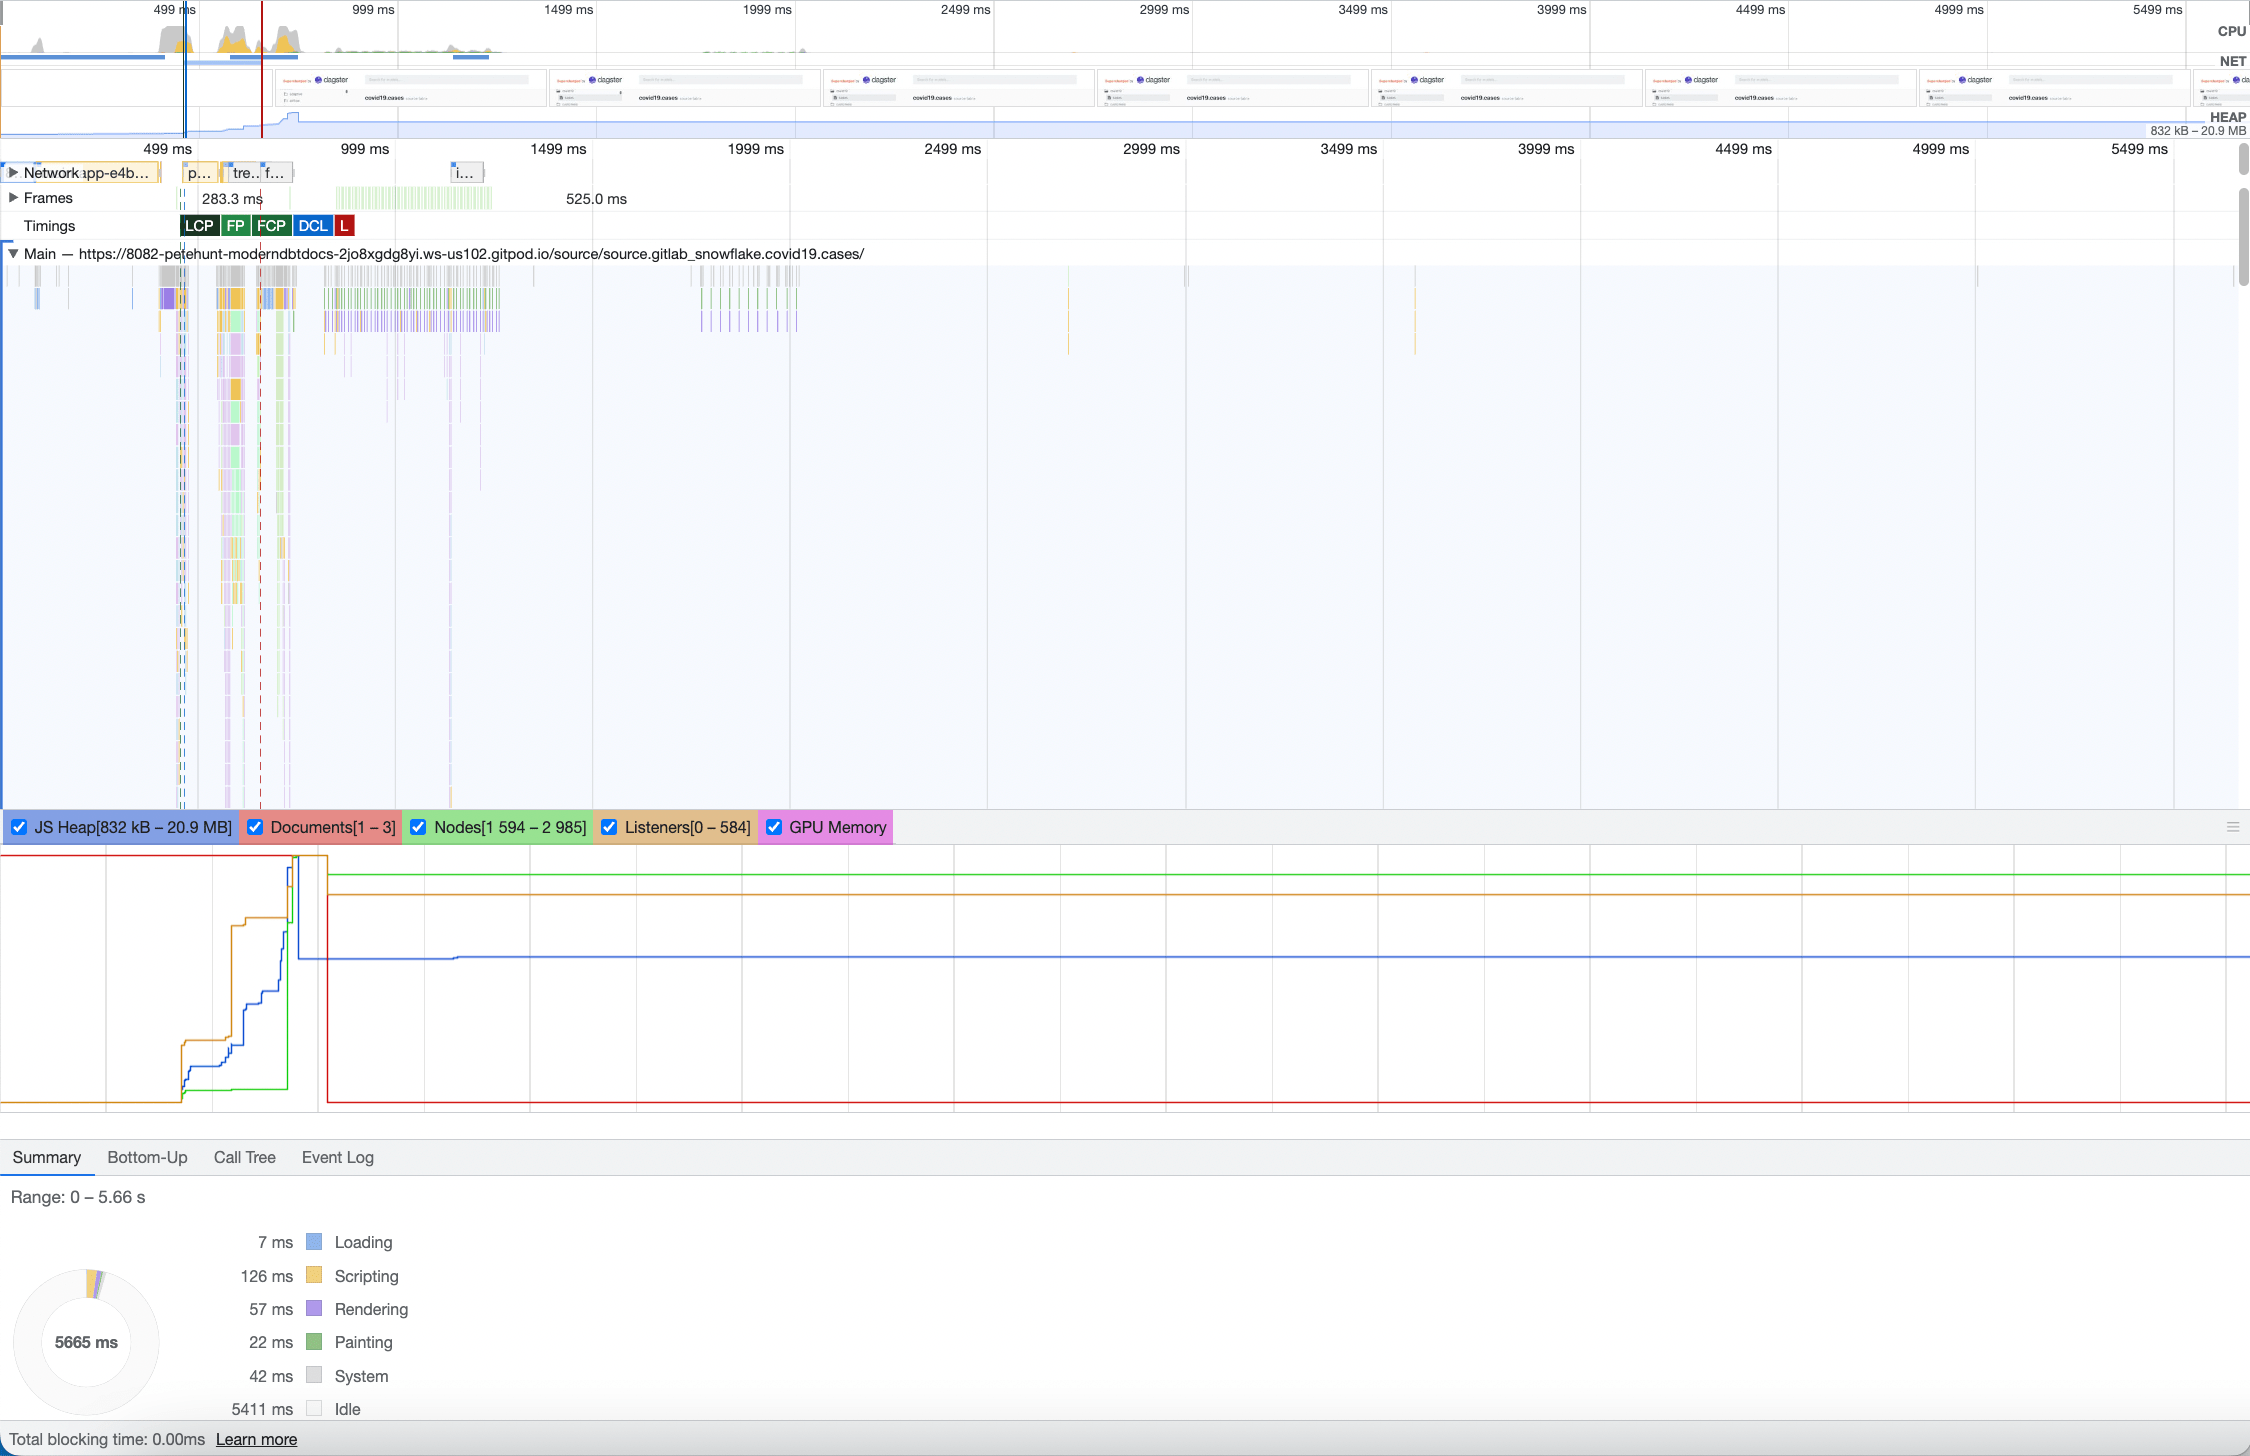Click the Painting legend label
This screenshot has height=1456, width=2250.
point(363,1342)
